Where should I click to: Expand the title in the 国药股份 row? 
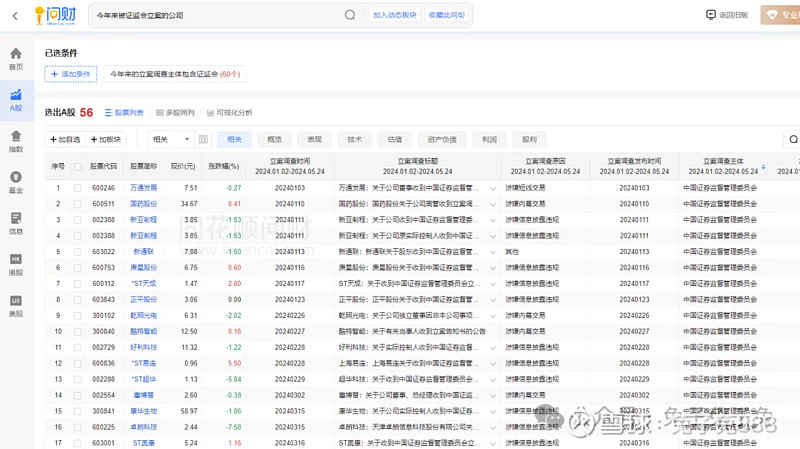(x=493, y=204)
